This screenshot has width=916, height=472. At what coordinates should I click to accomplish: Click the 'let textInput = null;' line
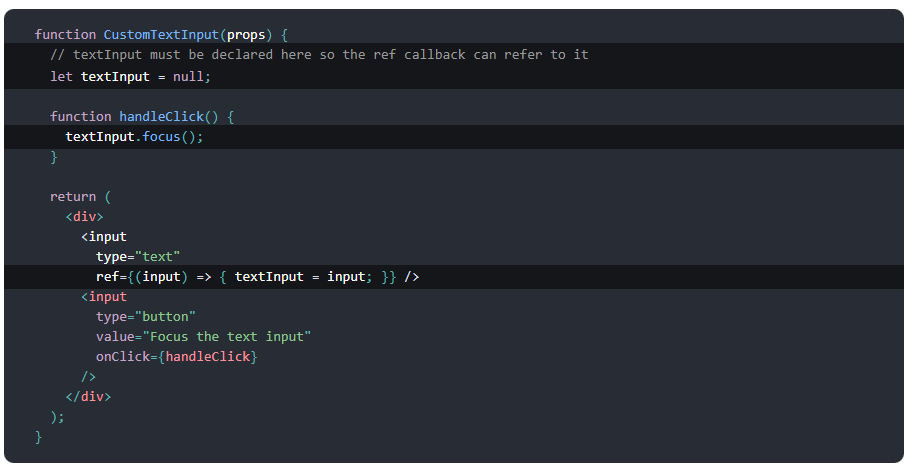coord(130,77)
